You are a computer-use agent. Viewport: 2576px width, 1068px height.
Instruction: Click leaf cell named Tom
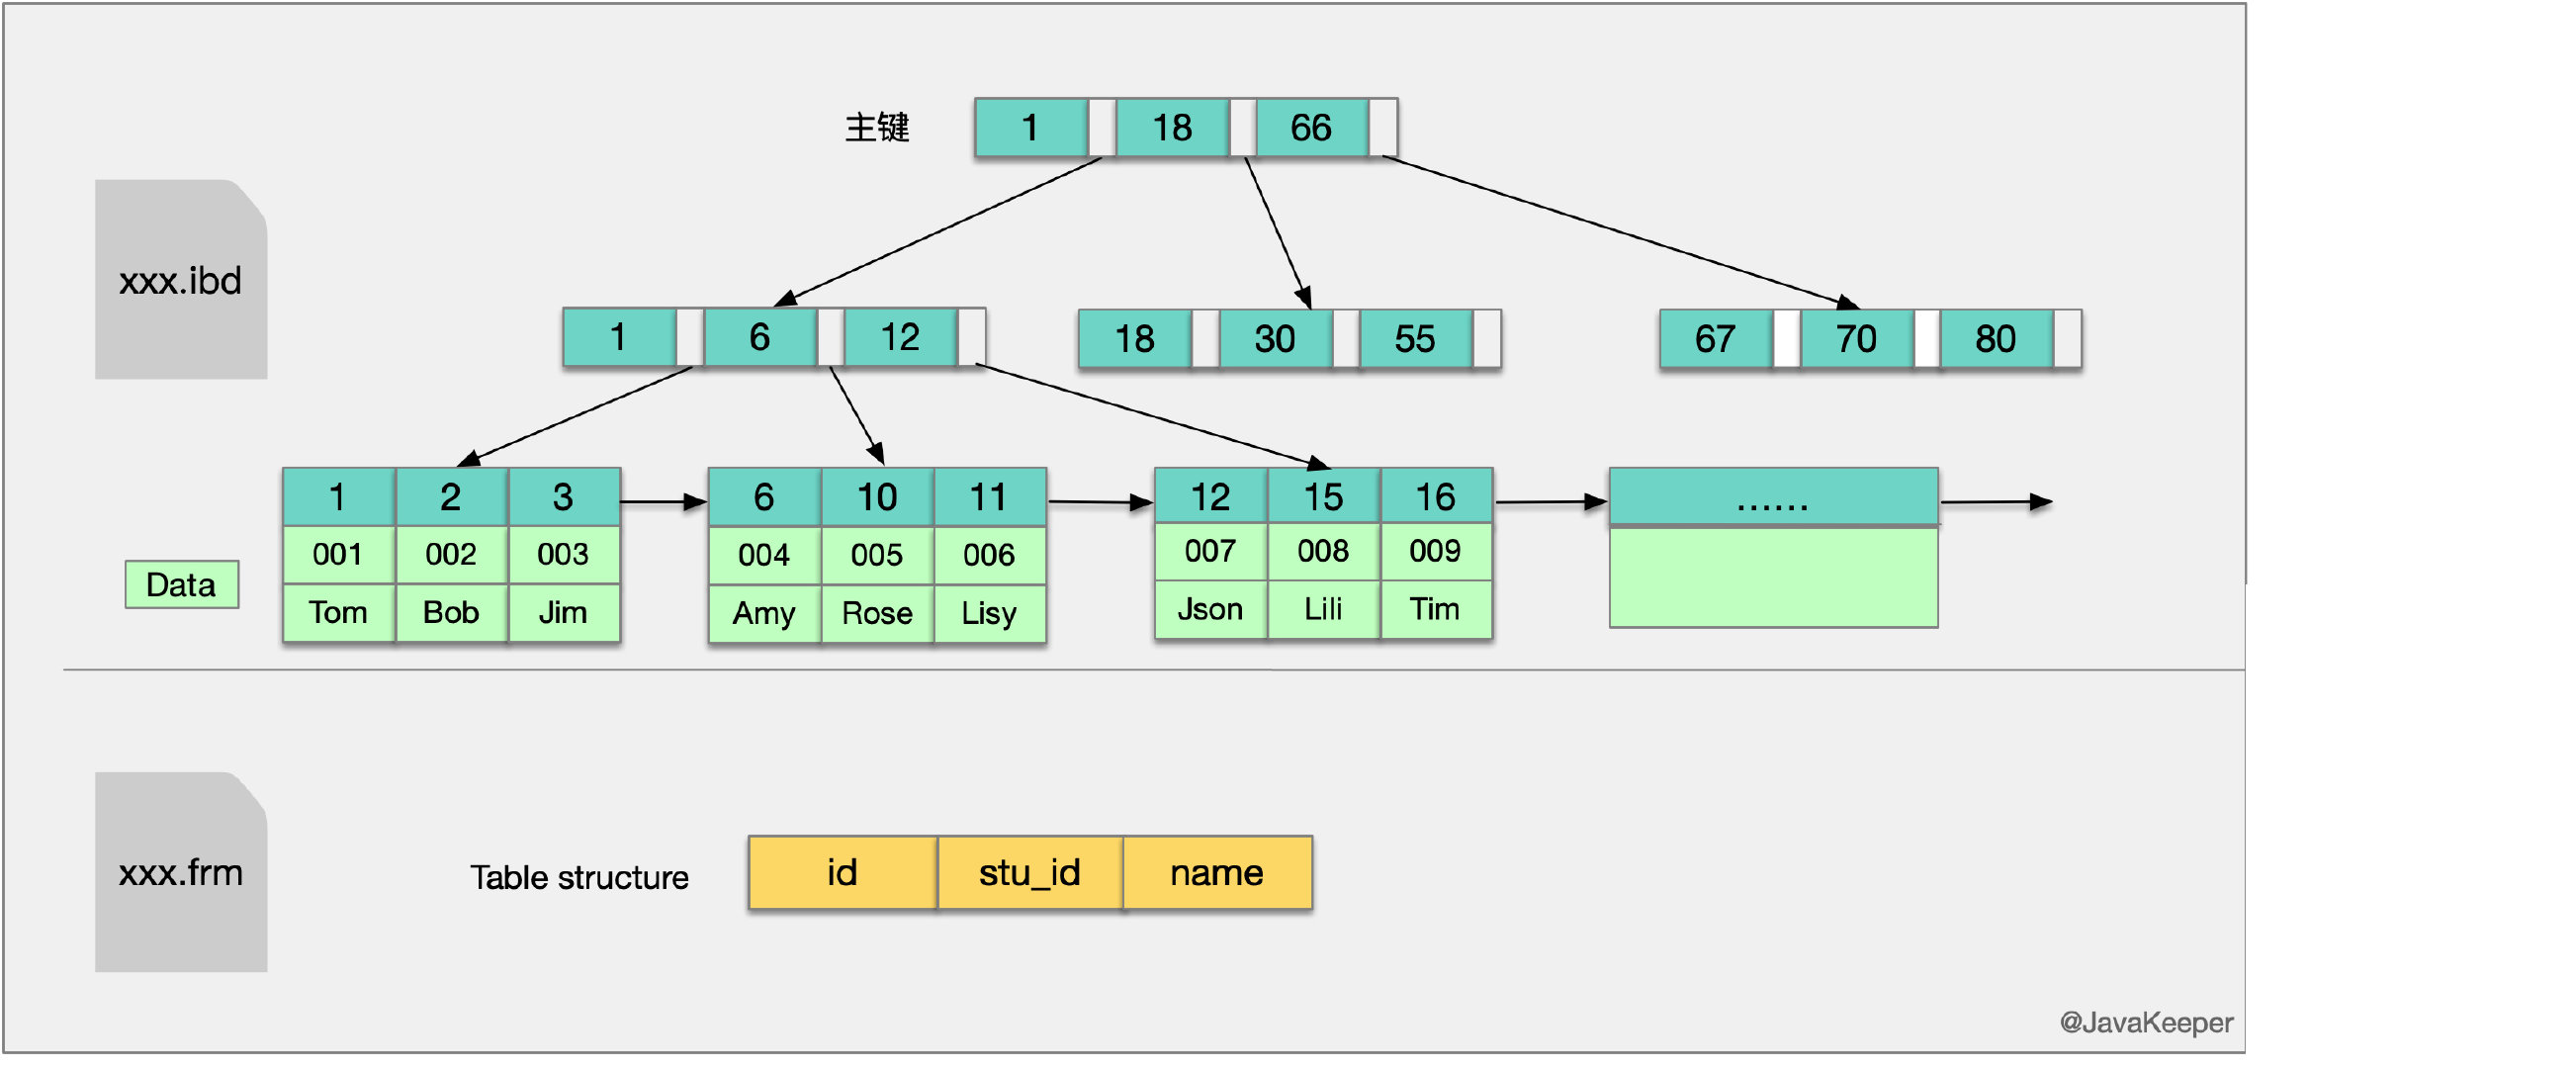338,611
